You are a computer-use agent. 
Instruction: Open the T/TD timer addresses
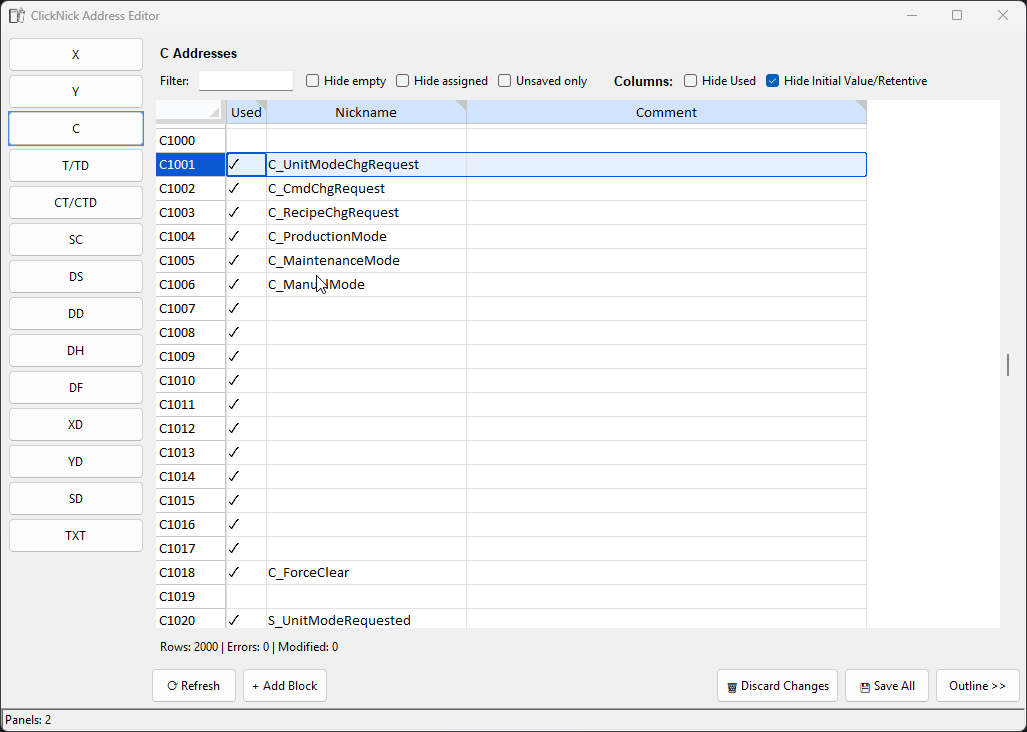pyautogui.click(x=76, y=166)
